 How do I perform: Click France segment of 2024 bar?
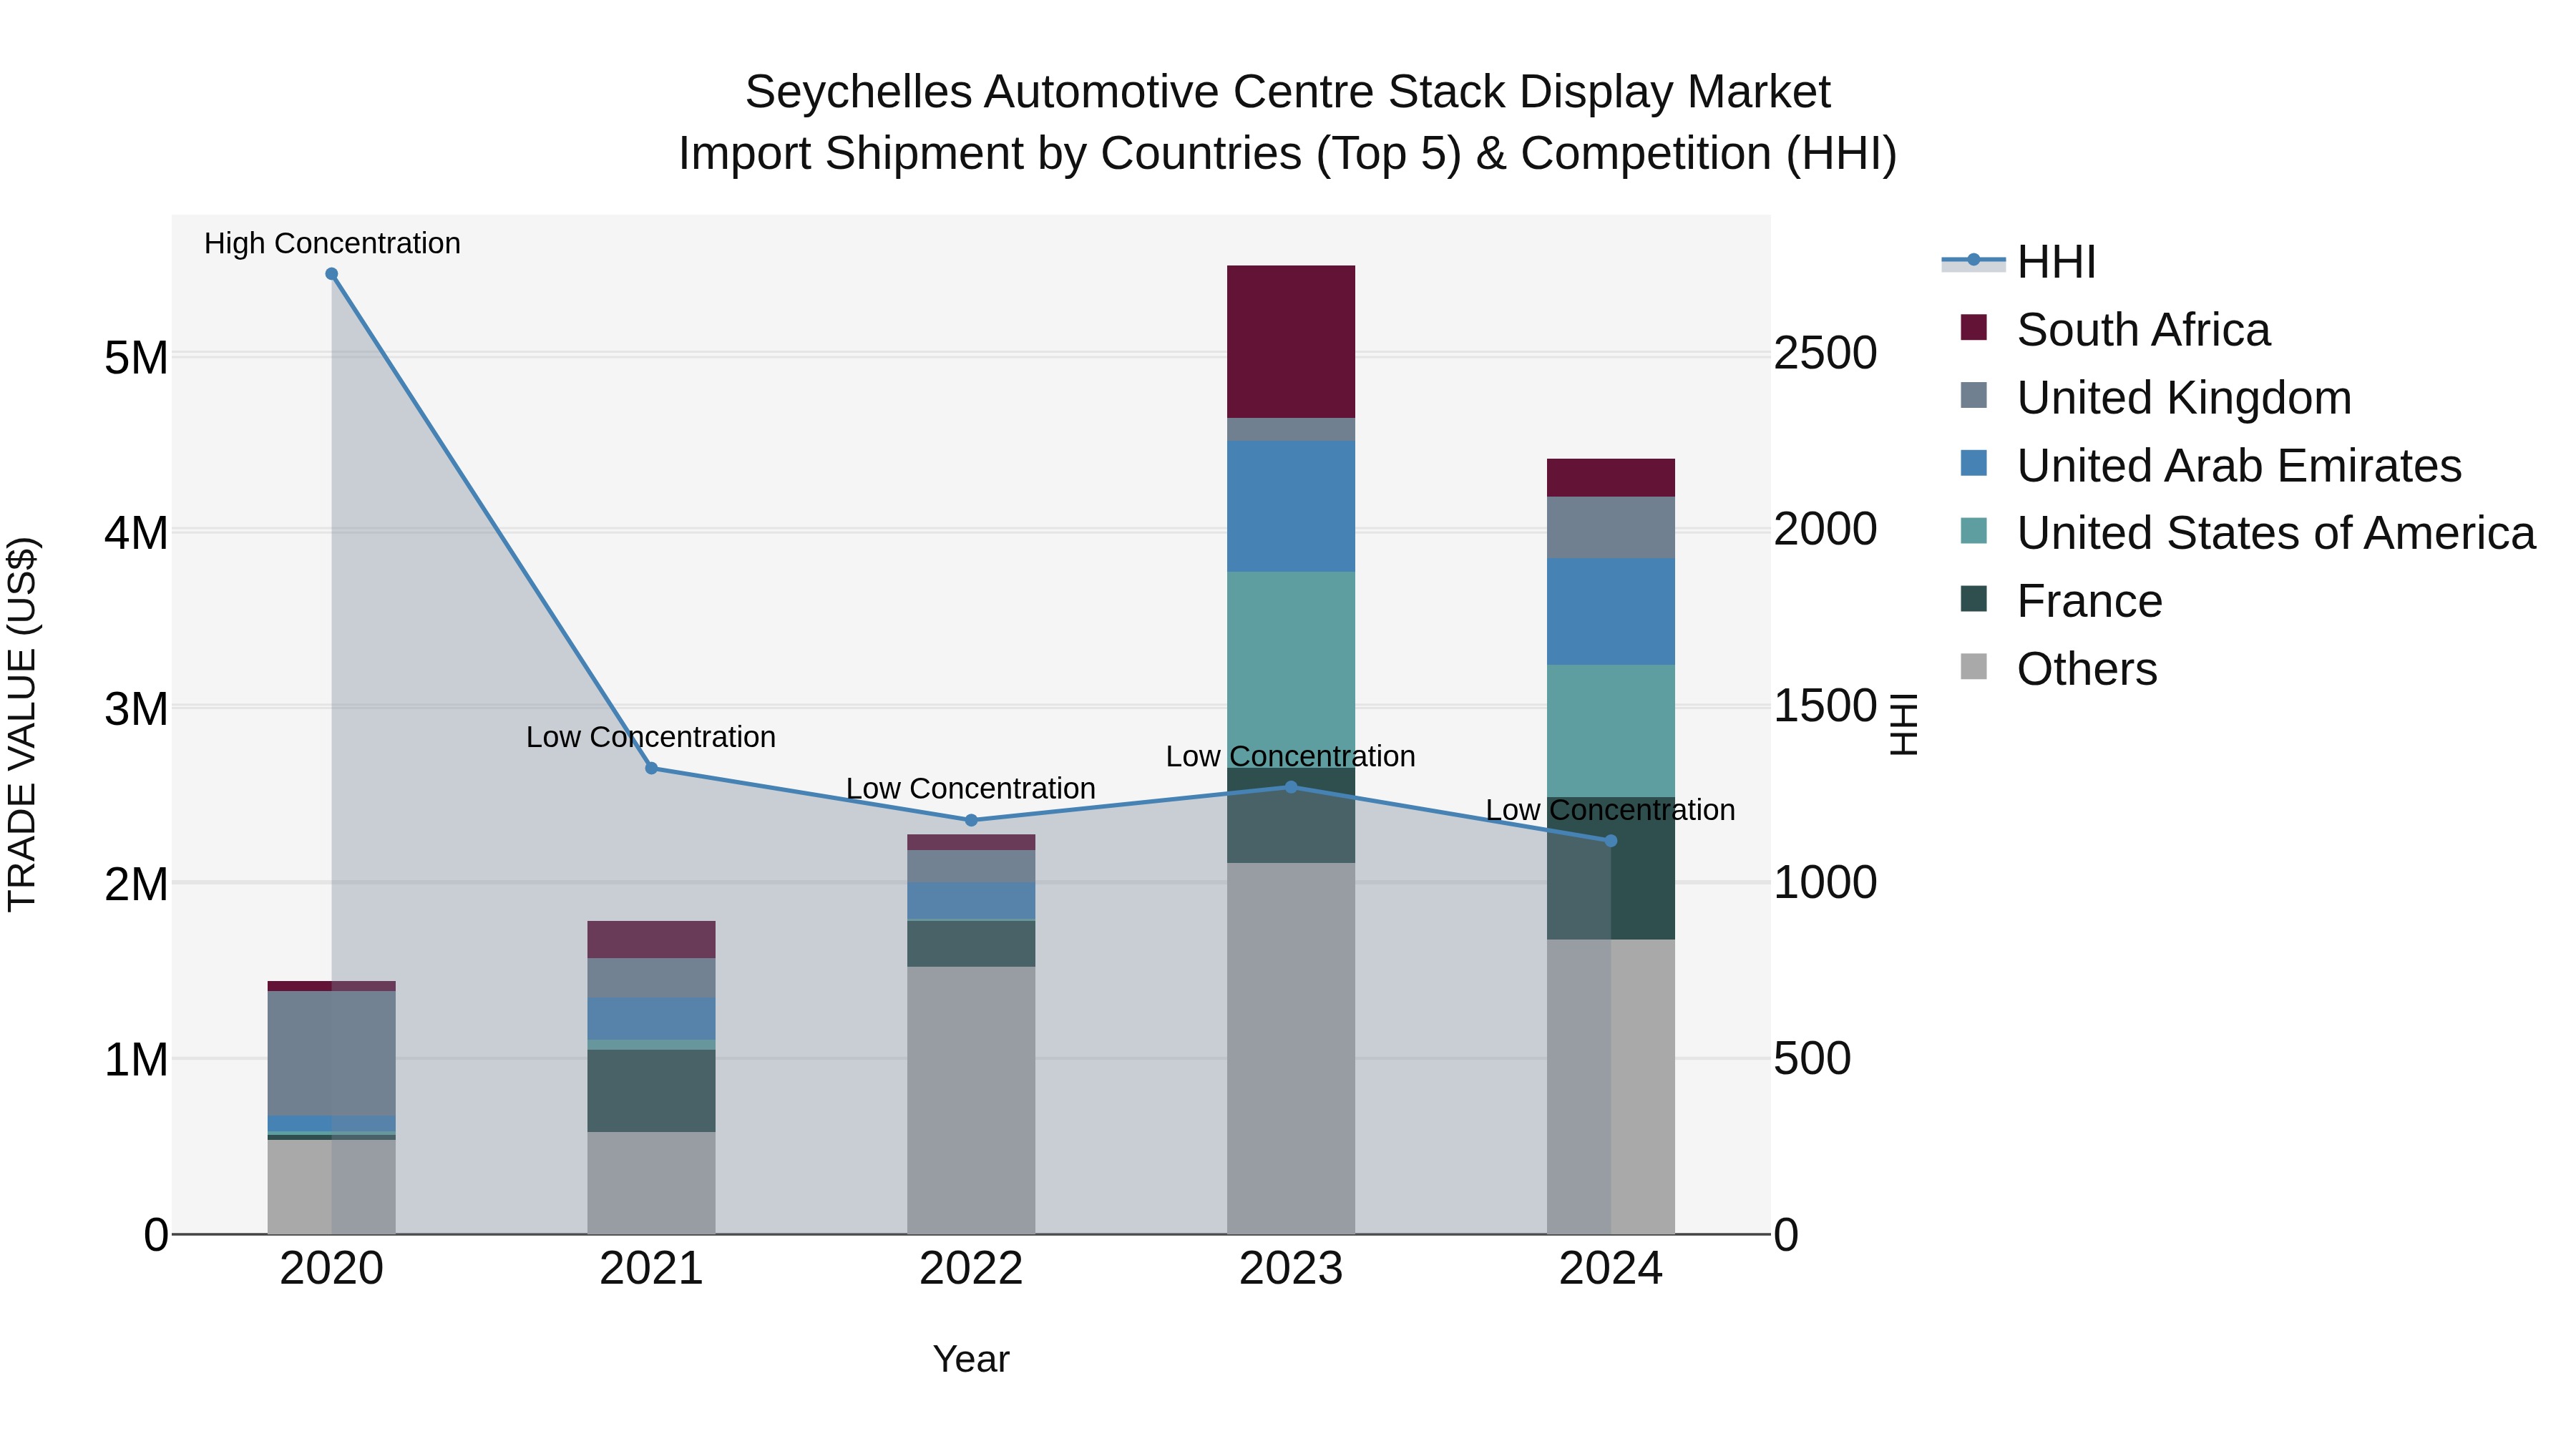[1610, 868]
